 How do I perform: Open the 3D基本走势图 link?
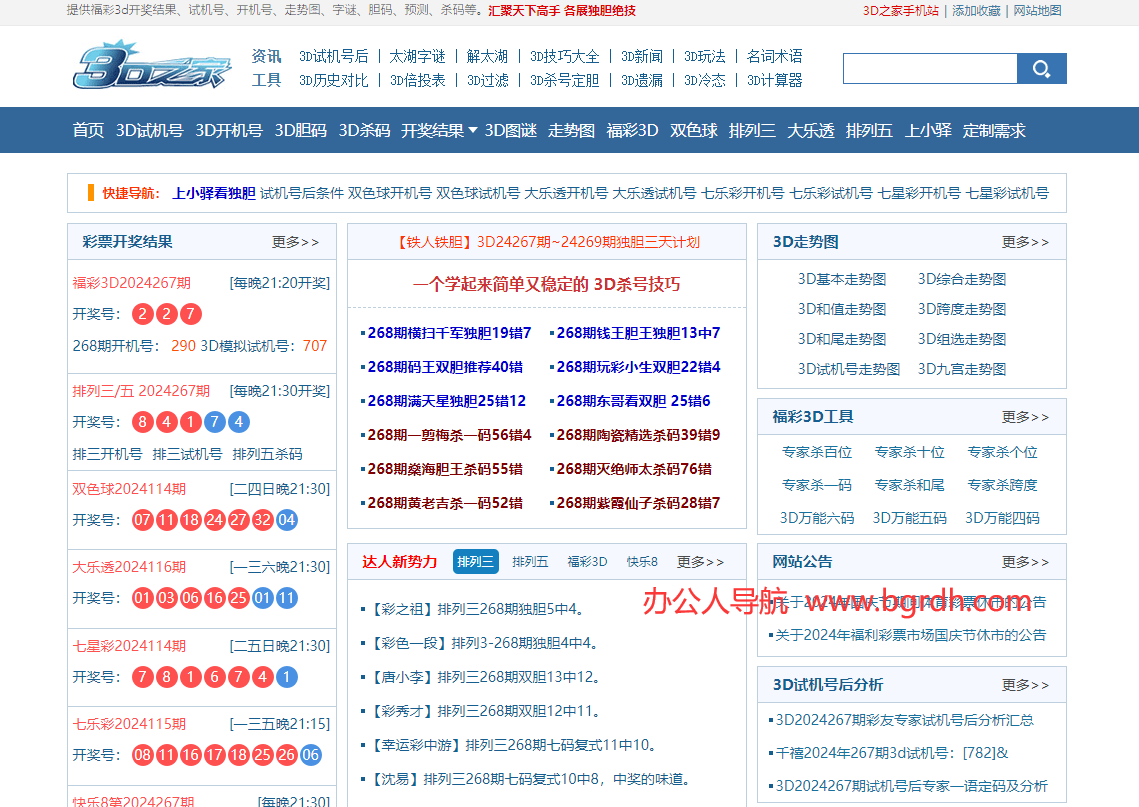842,279
